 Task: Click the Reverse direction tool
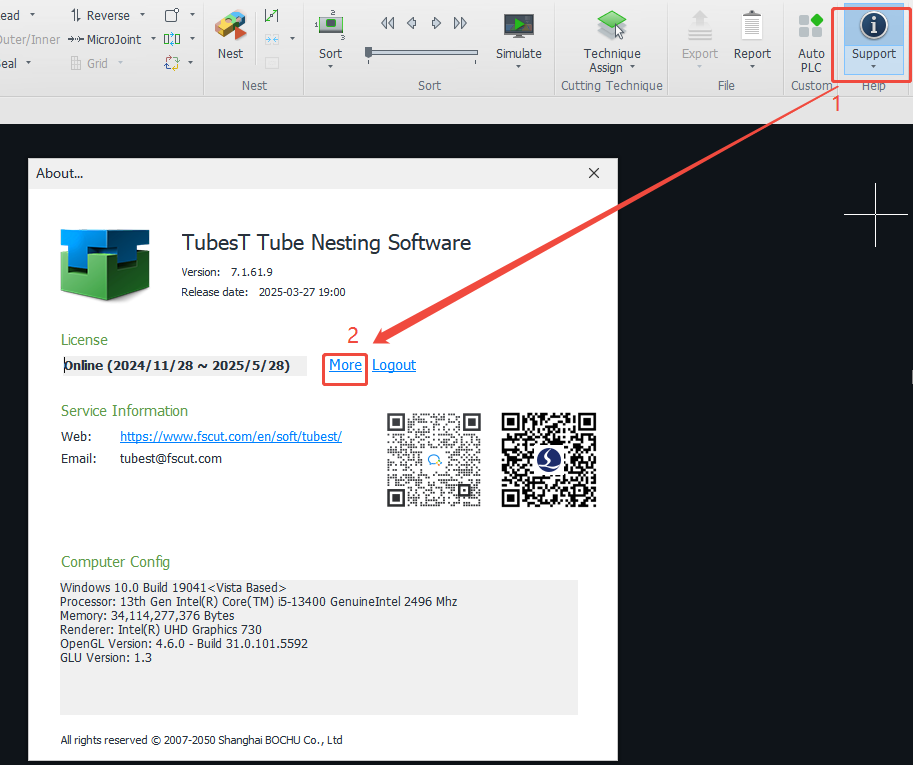(x=100, y=16)
